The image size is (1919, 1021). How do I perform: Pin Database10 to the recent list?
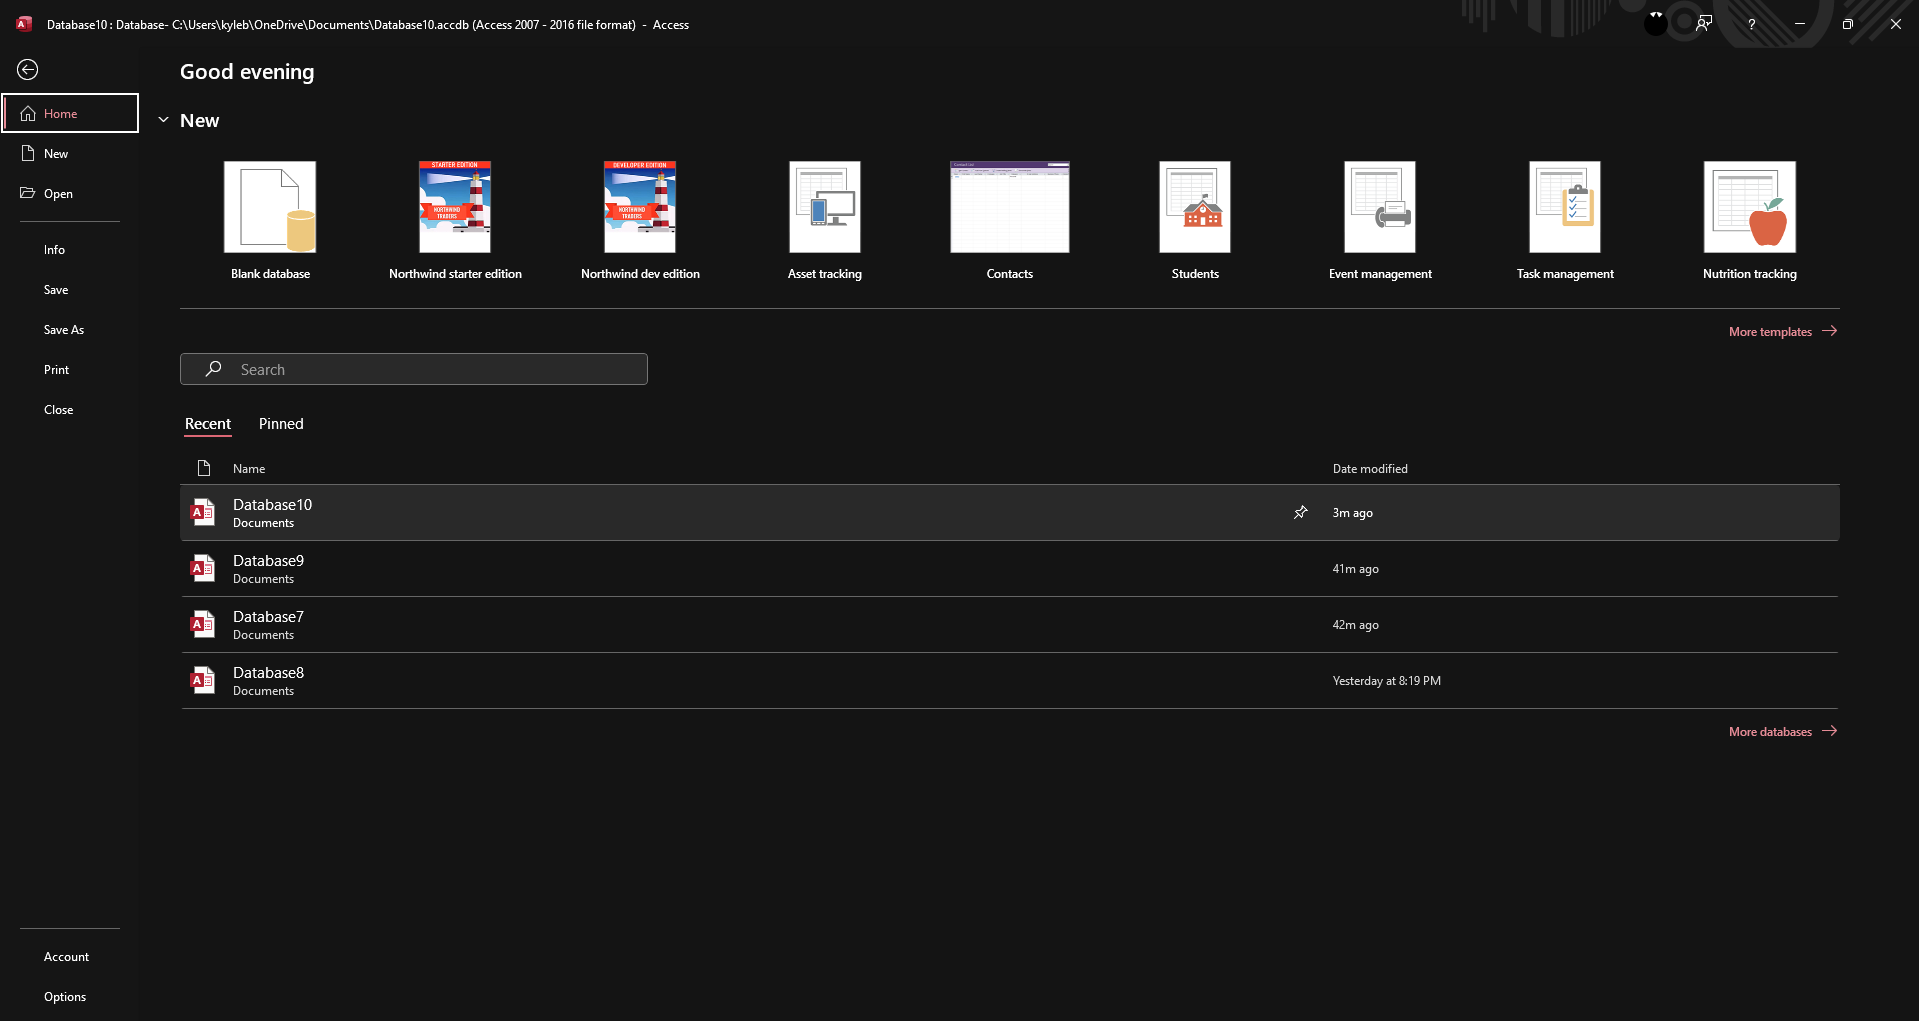pos(1300,512)
